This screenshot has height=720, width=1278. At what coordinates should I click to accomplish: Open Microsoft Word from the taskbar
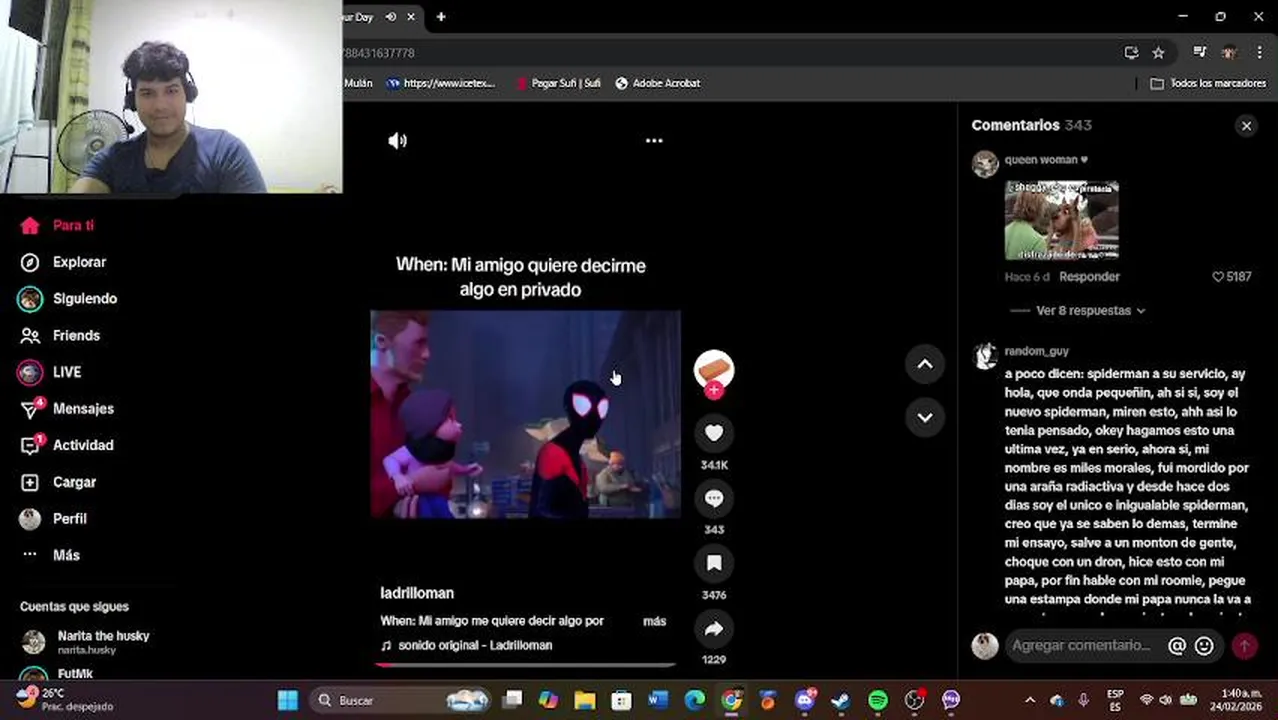click(x=658, y=700)
